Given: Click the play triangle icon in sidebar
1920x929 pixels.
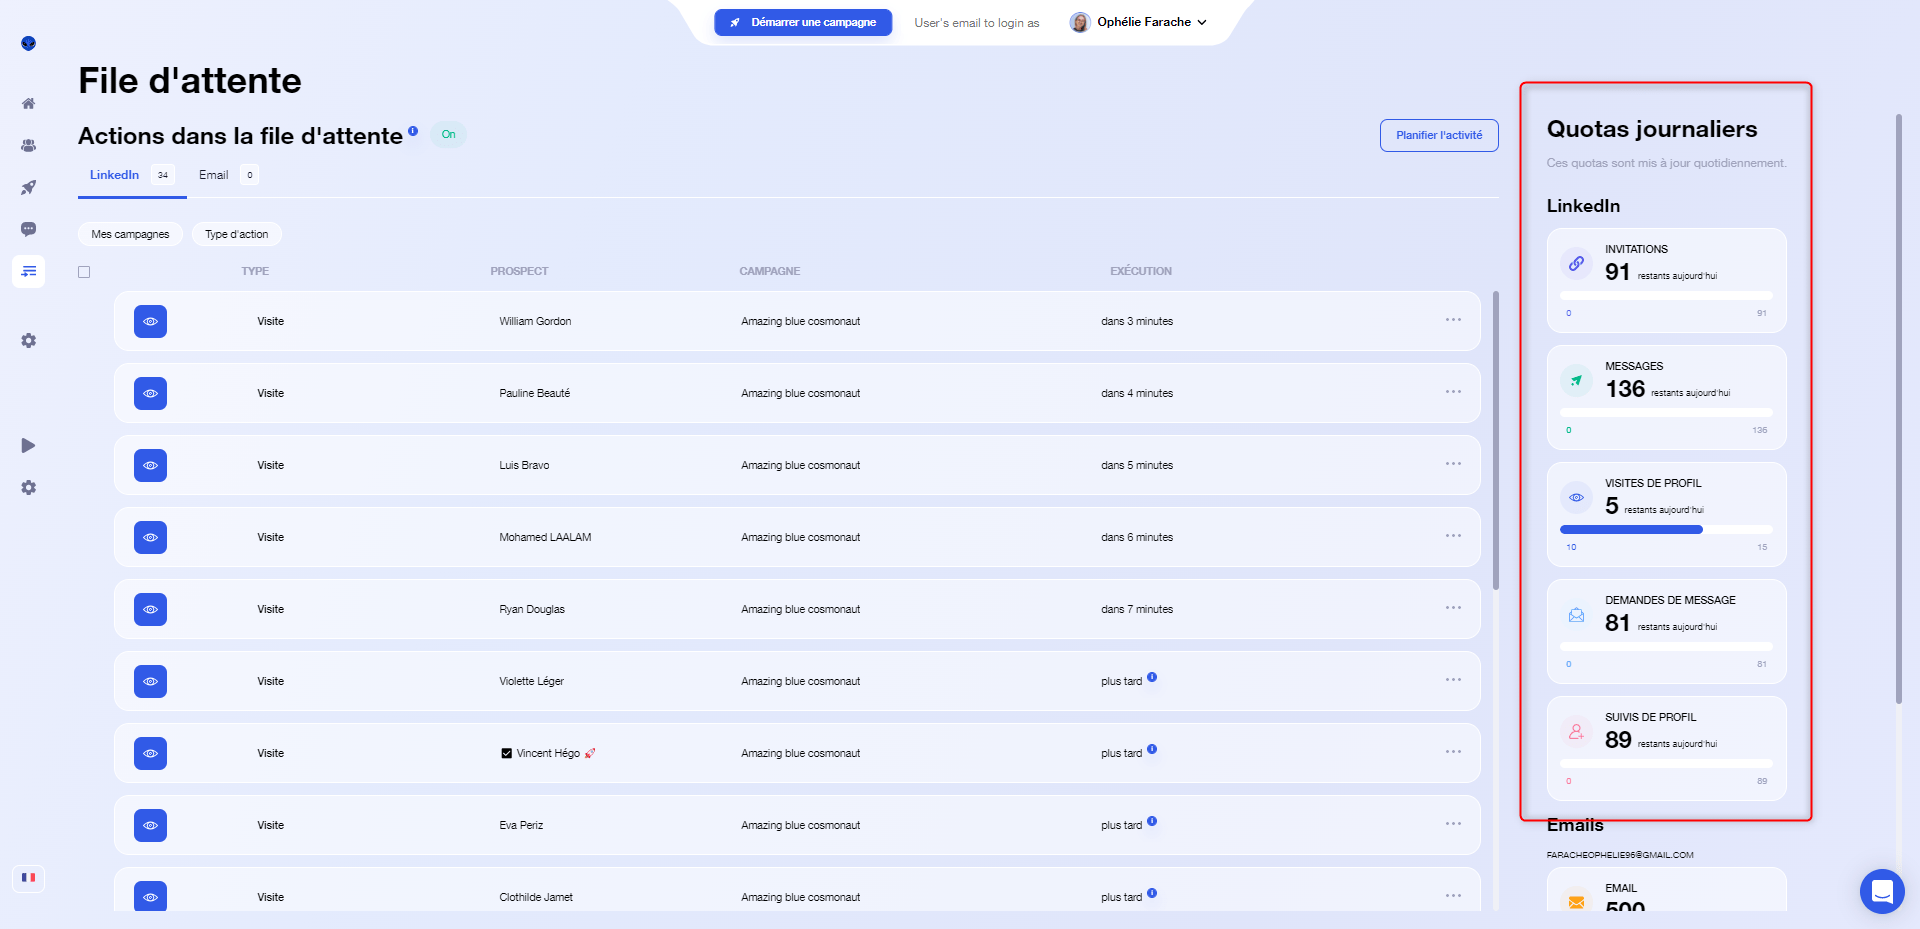Looking at the screenshot, I should coord(28,445).
